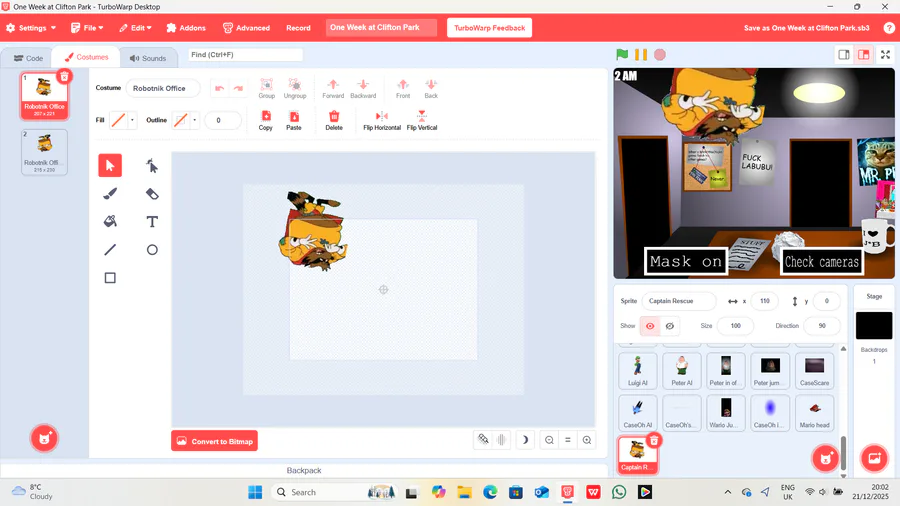This screenshot has height=506, width=900.
Task: Select the Reshape tool
Action: (152, 165)
